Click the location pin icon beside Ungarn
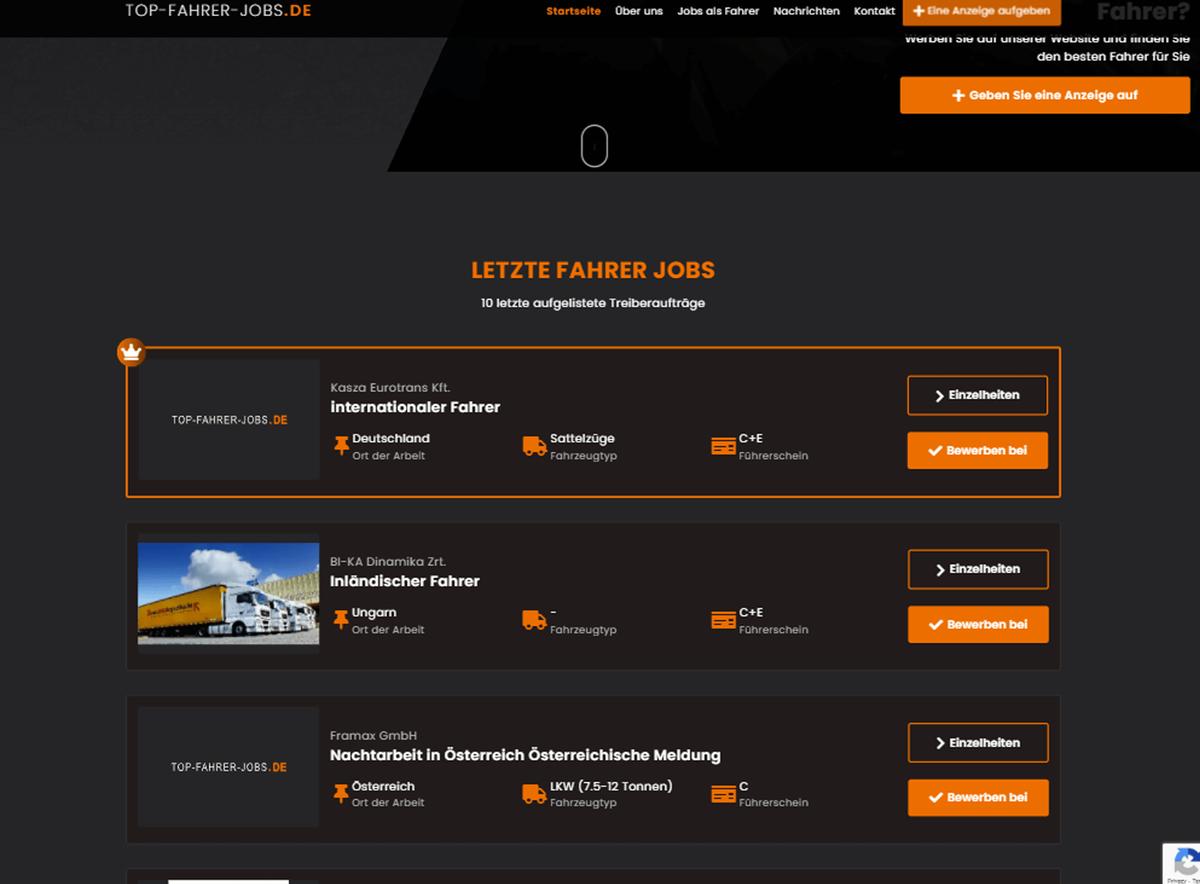 pos(341,620)
